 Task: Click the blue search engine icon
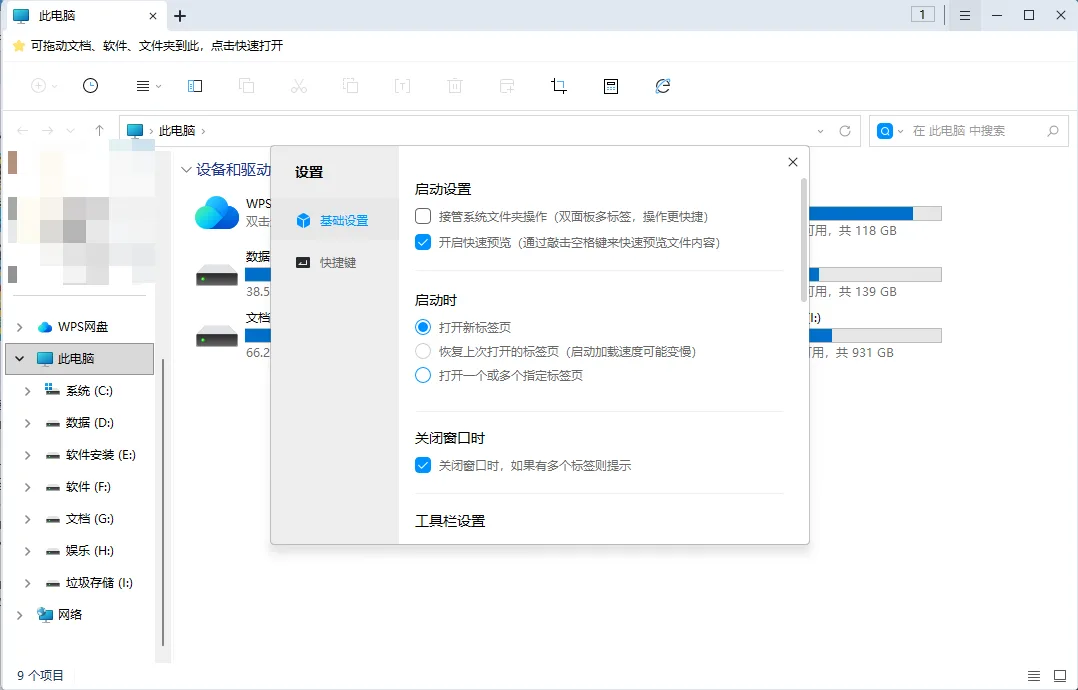pos(885,131)
